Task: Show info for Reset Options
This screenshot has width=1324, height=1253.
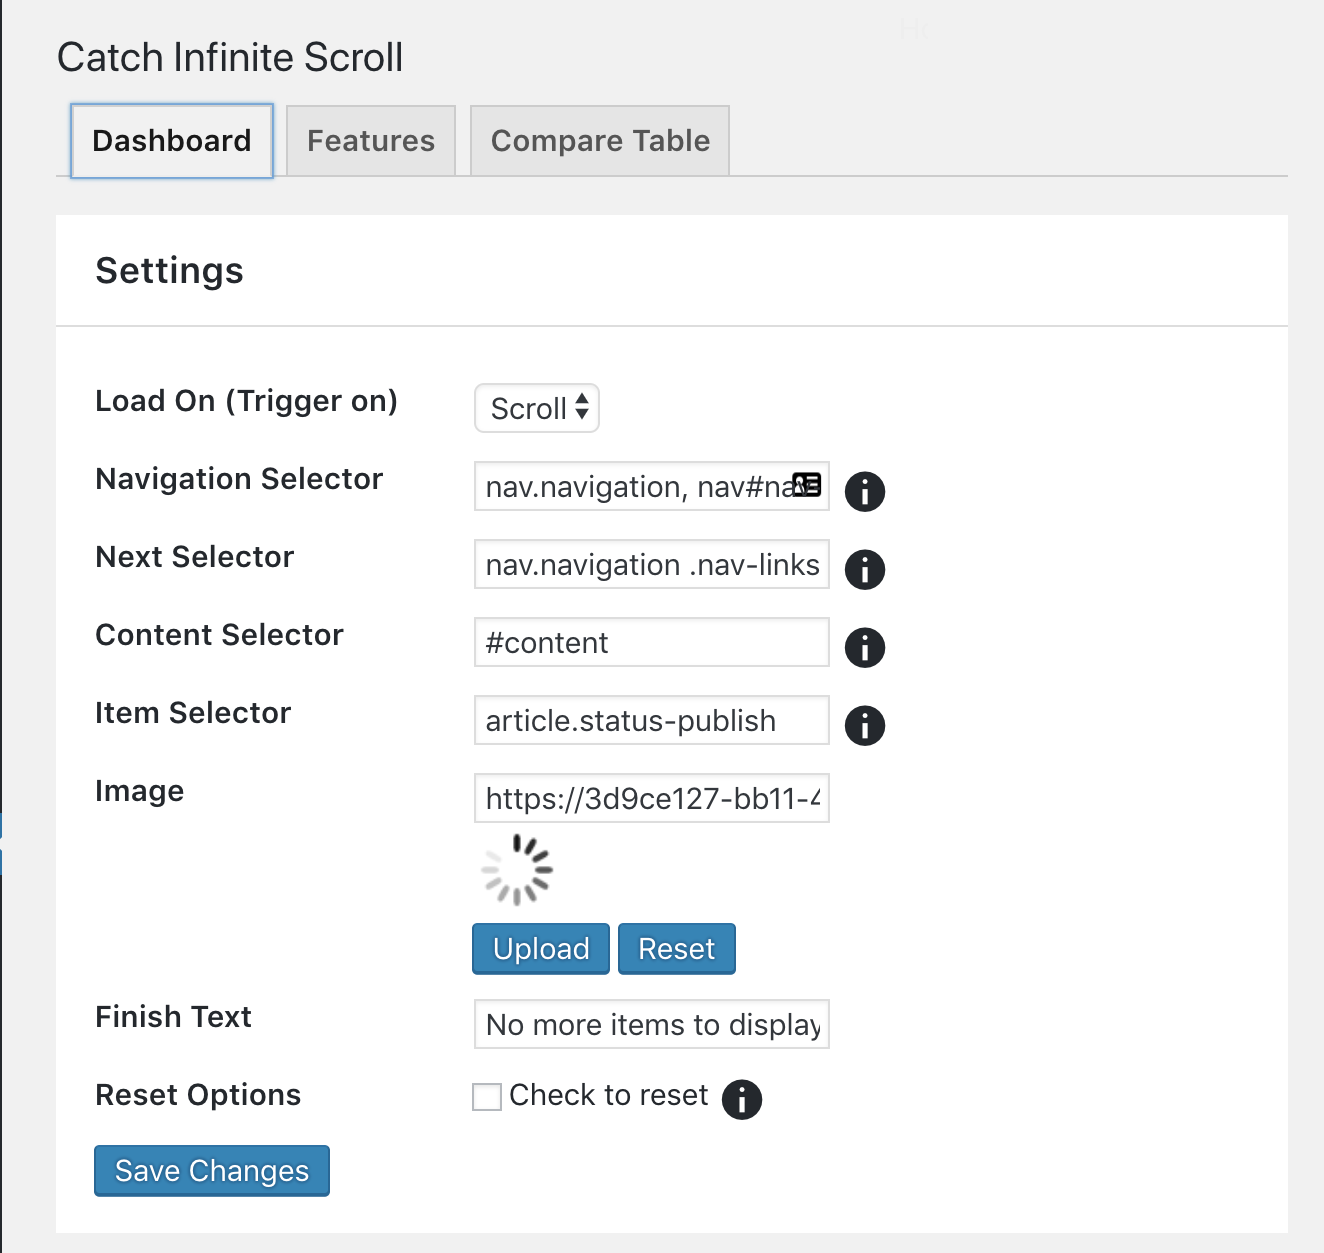Action: pyautogui.click(x=742, y=1099)
